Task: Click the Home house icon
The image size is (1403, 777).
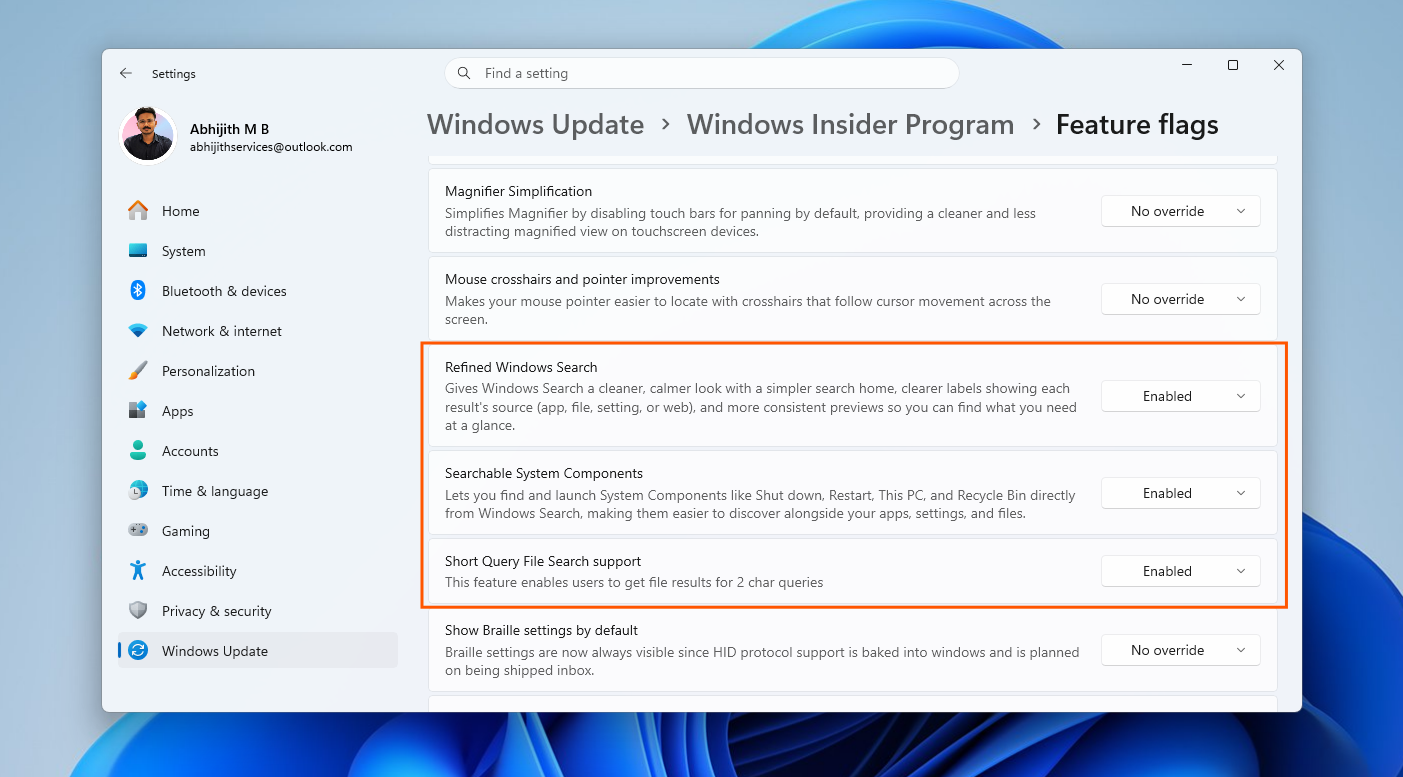Action: (x=138, y=211)
